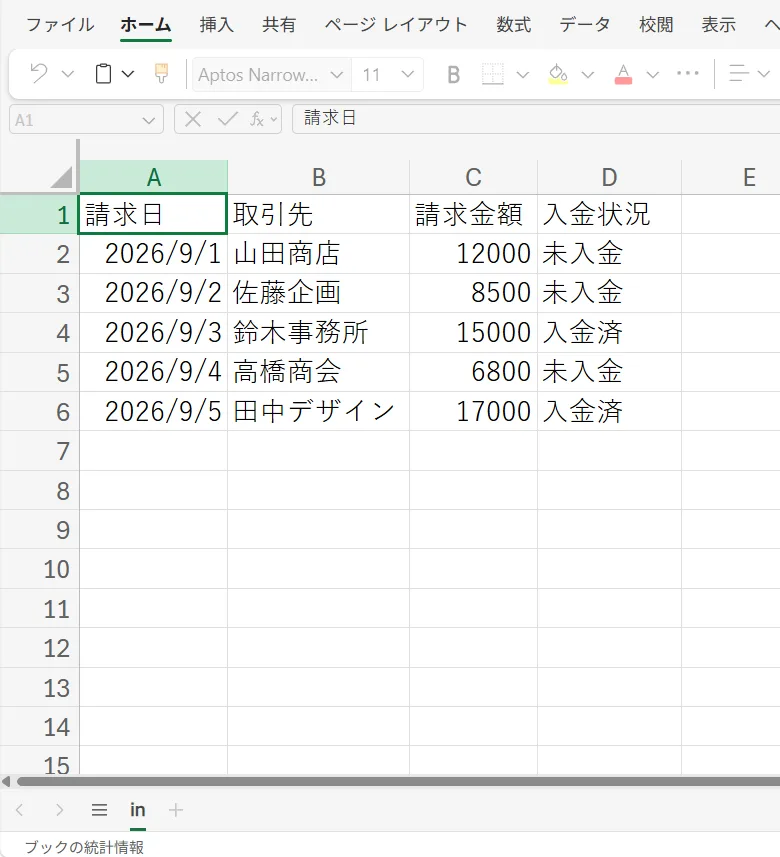Select column C header
780x857 pixels.
pyautogui.click(x=473, y=177)
